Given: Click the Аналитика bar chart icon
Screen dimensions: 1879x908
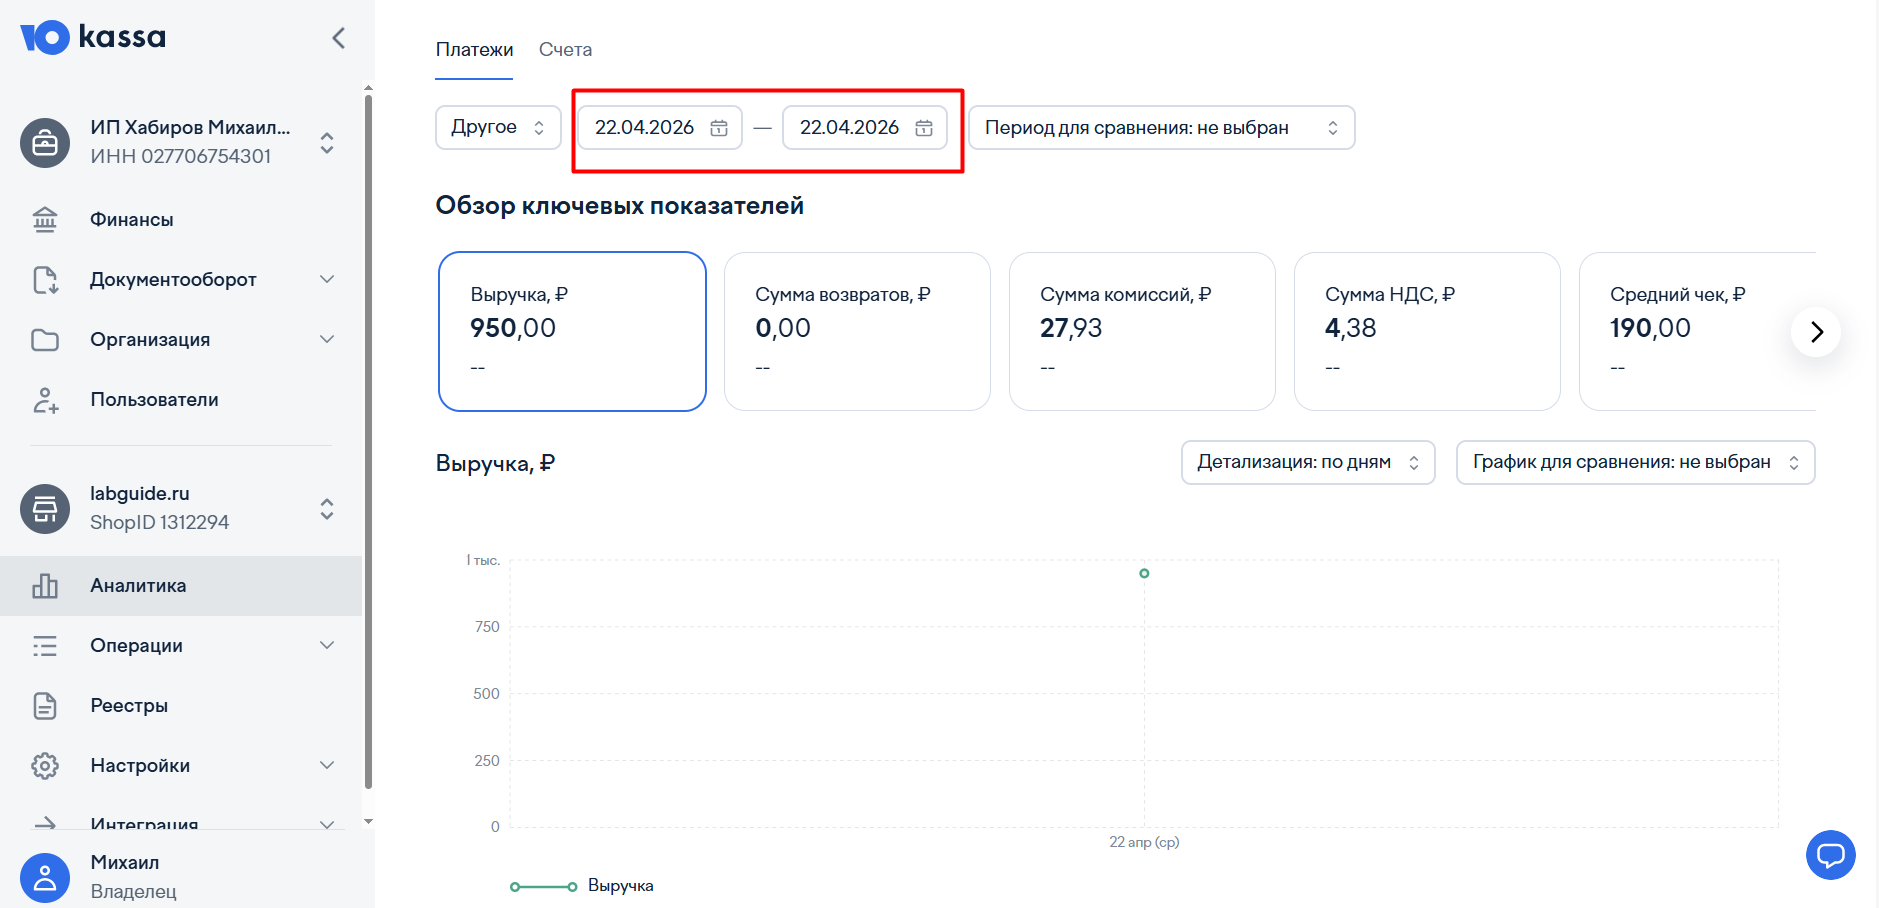Looking at the screenshot, I should pos(45,586).
